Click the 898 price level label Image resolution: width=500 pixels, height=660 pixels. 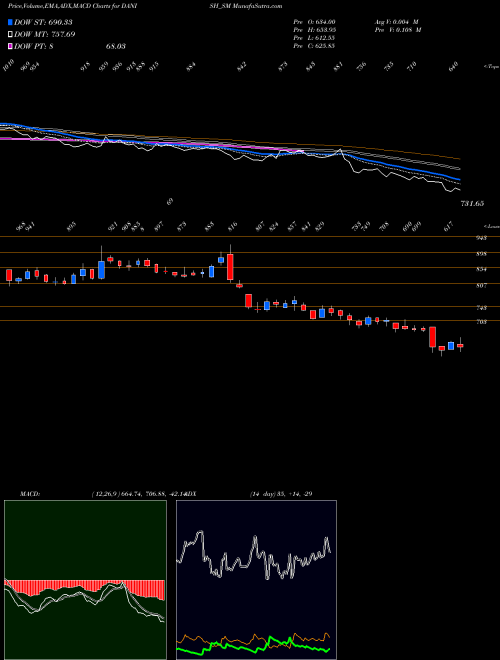481,254
